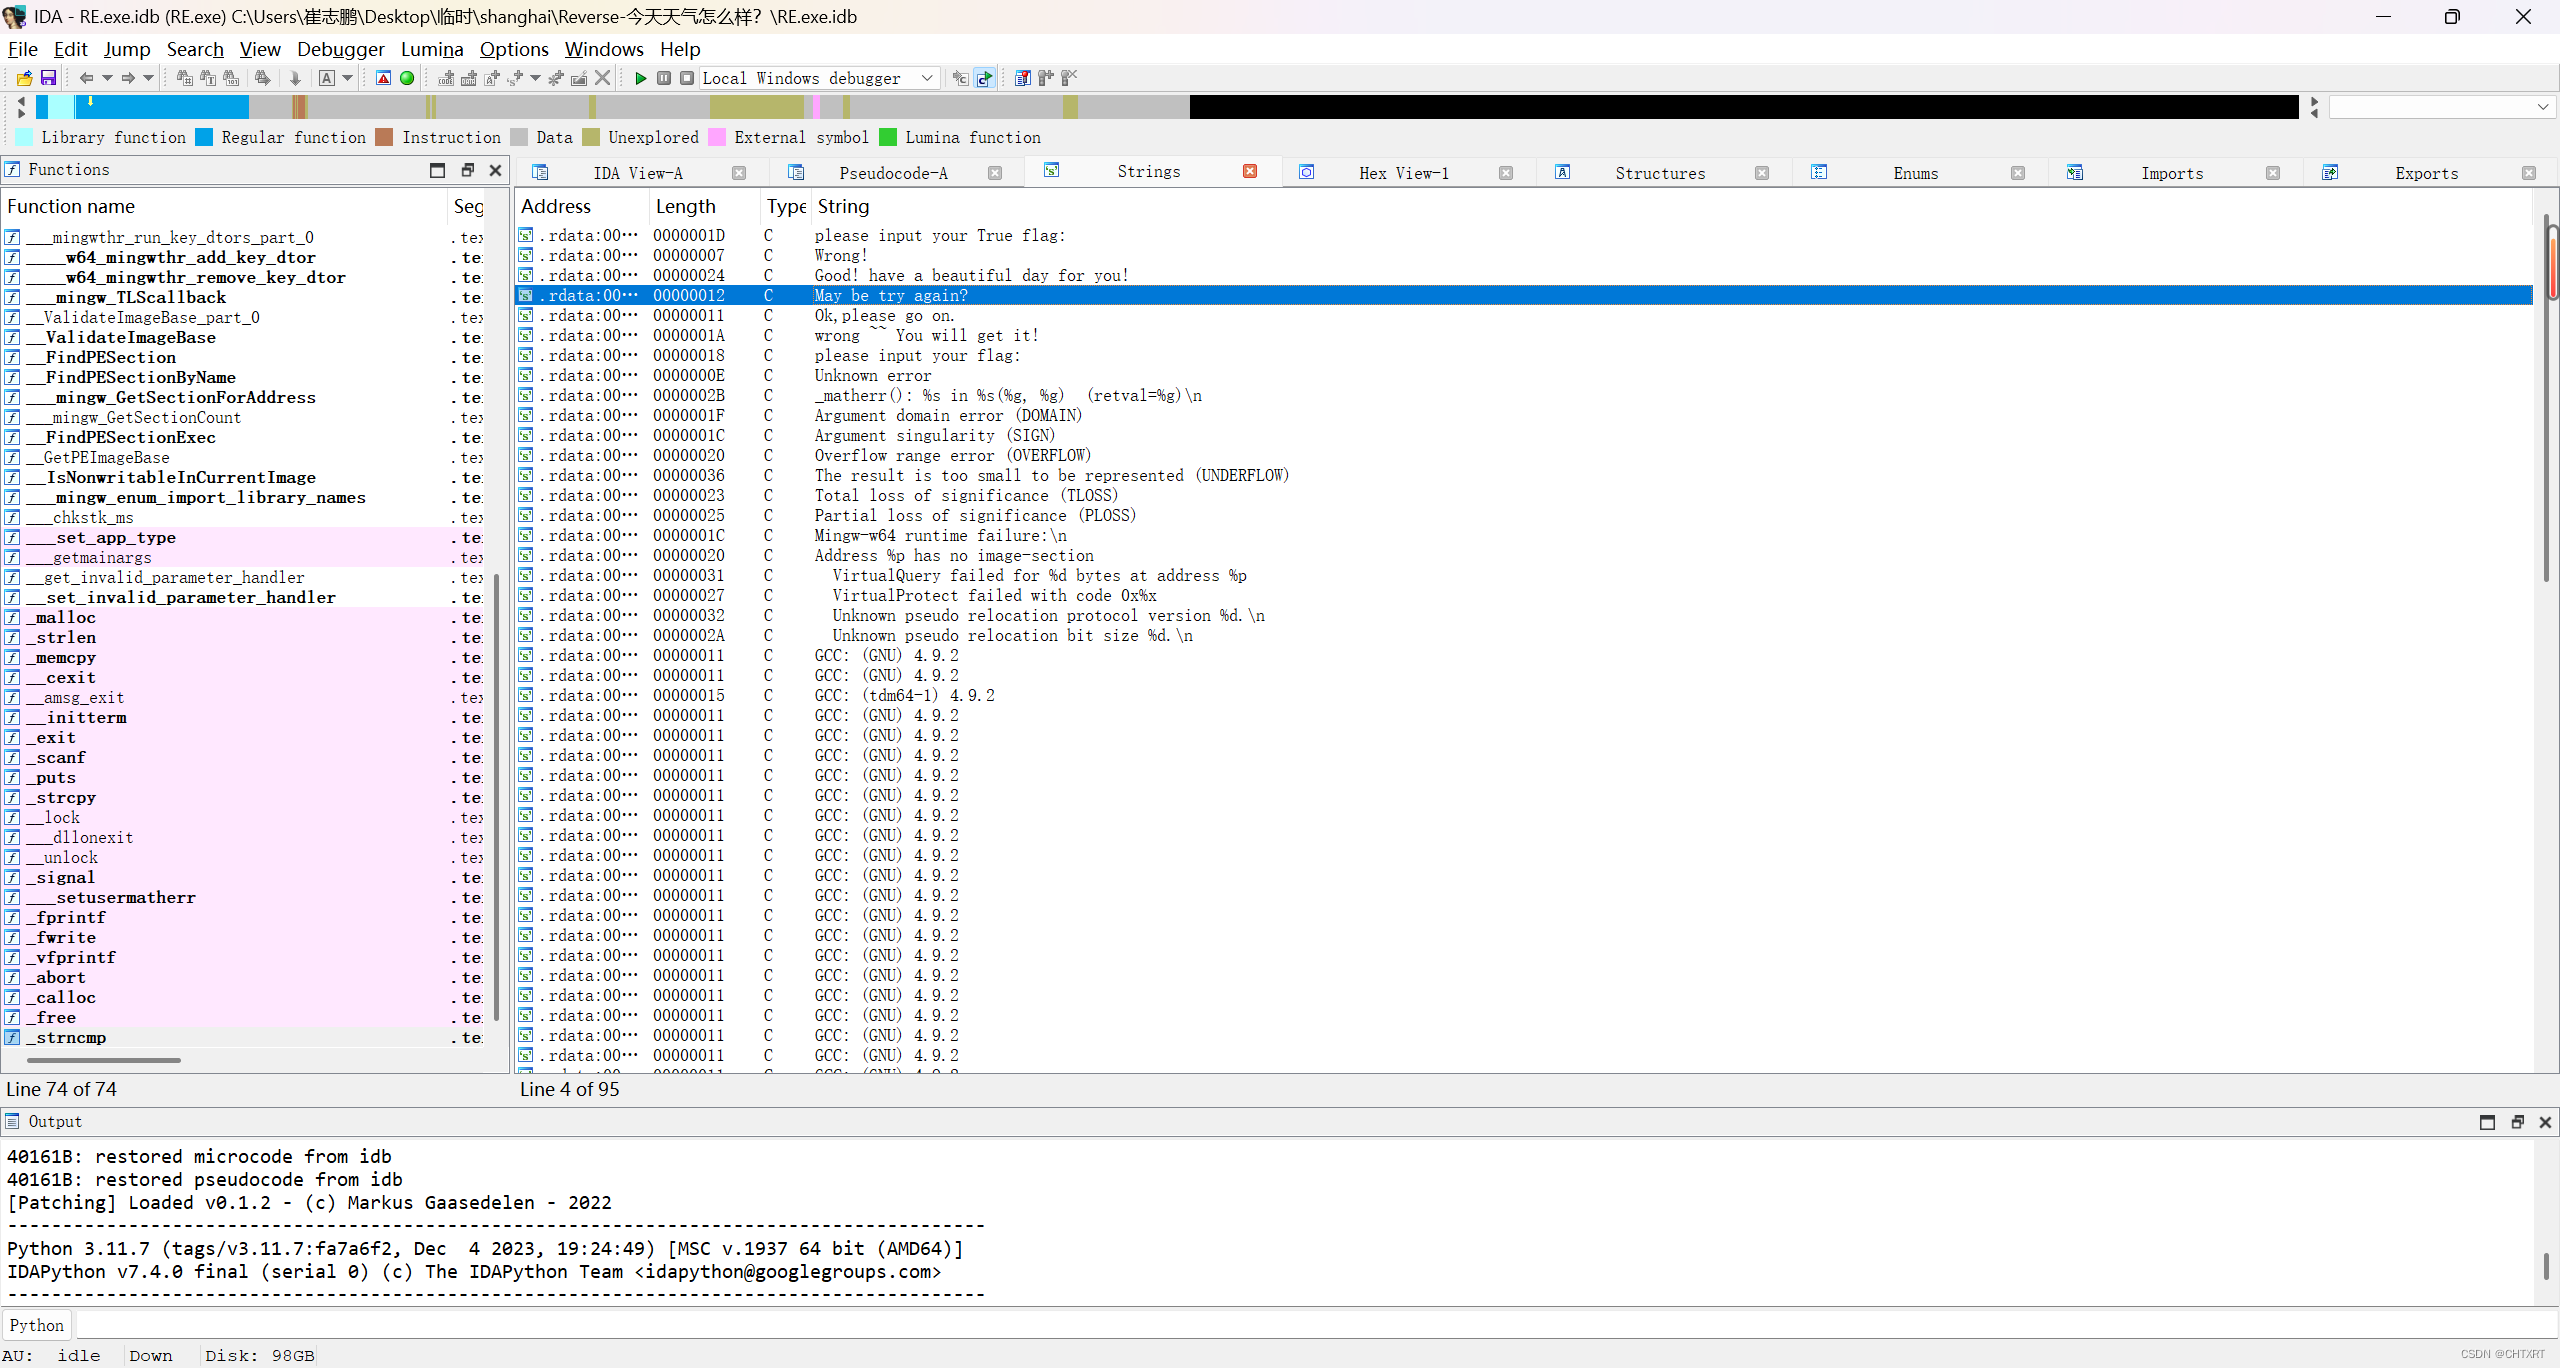2560x1368 pixels.
Task: Expand dropdown beside the S+ string icon
Action: [x=535, y=78]
